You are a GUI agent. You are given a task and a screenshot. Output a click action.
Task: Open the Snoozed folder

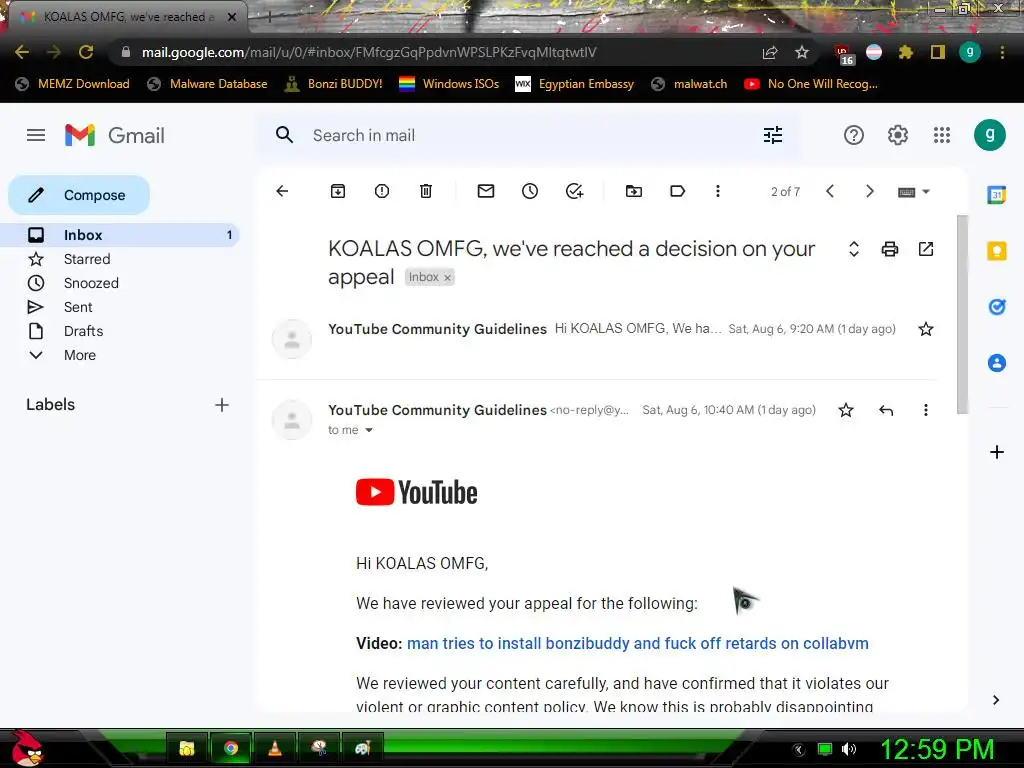coord(120,283)
